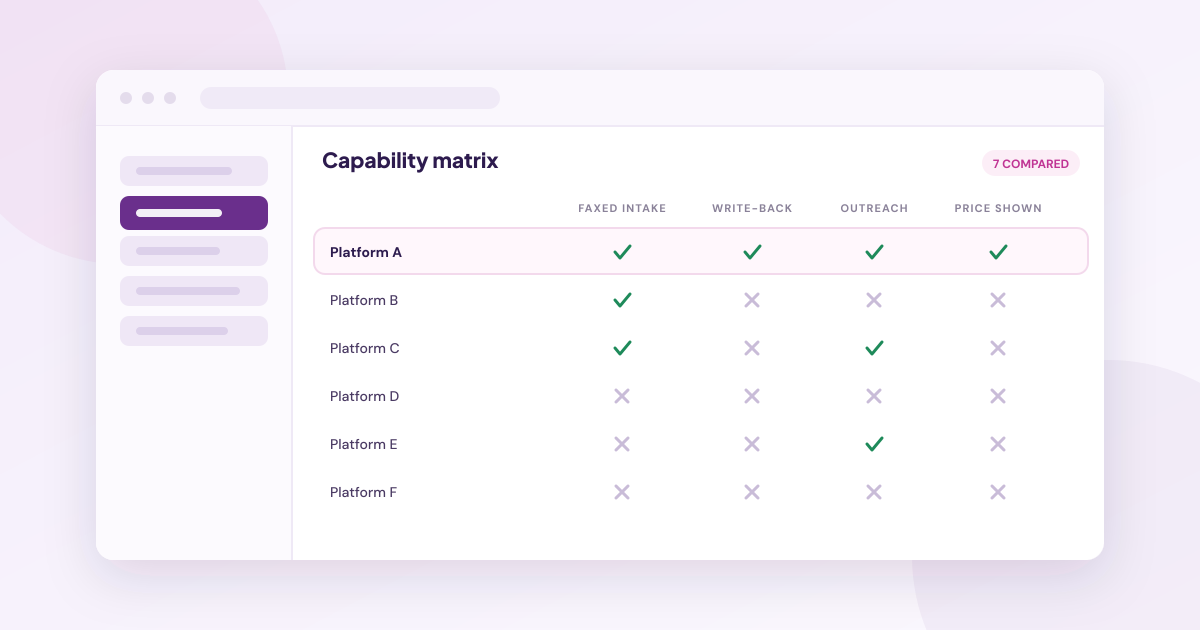The width and height of the screenshot is (1200, 630).
Task: Open the first sidebar placeholder item
Action: click(x=194, y=171)
